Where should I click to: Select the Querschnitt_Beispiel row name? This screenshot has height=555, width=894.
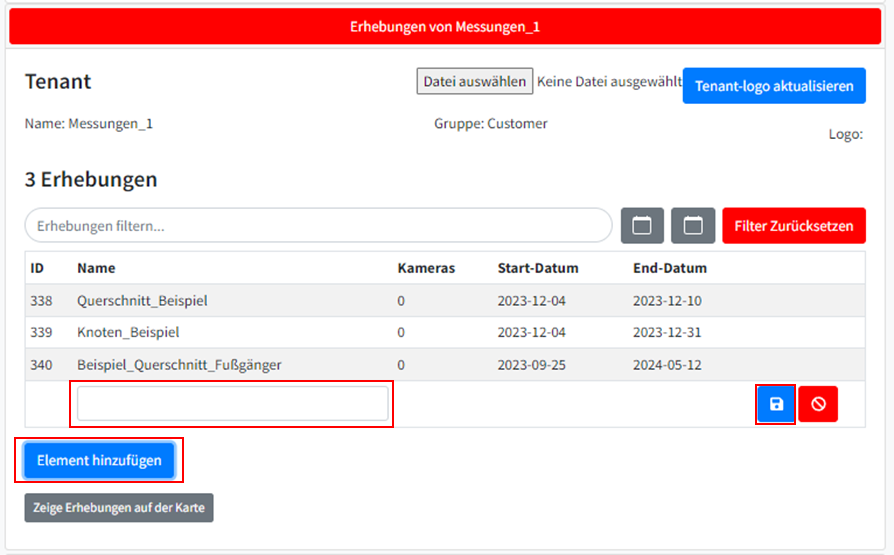click(142, 301)
